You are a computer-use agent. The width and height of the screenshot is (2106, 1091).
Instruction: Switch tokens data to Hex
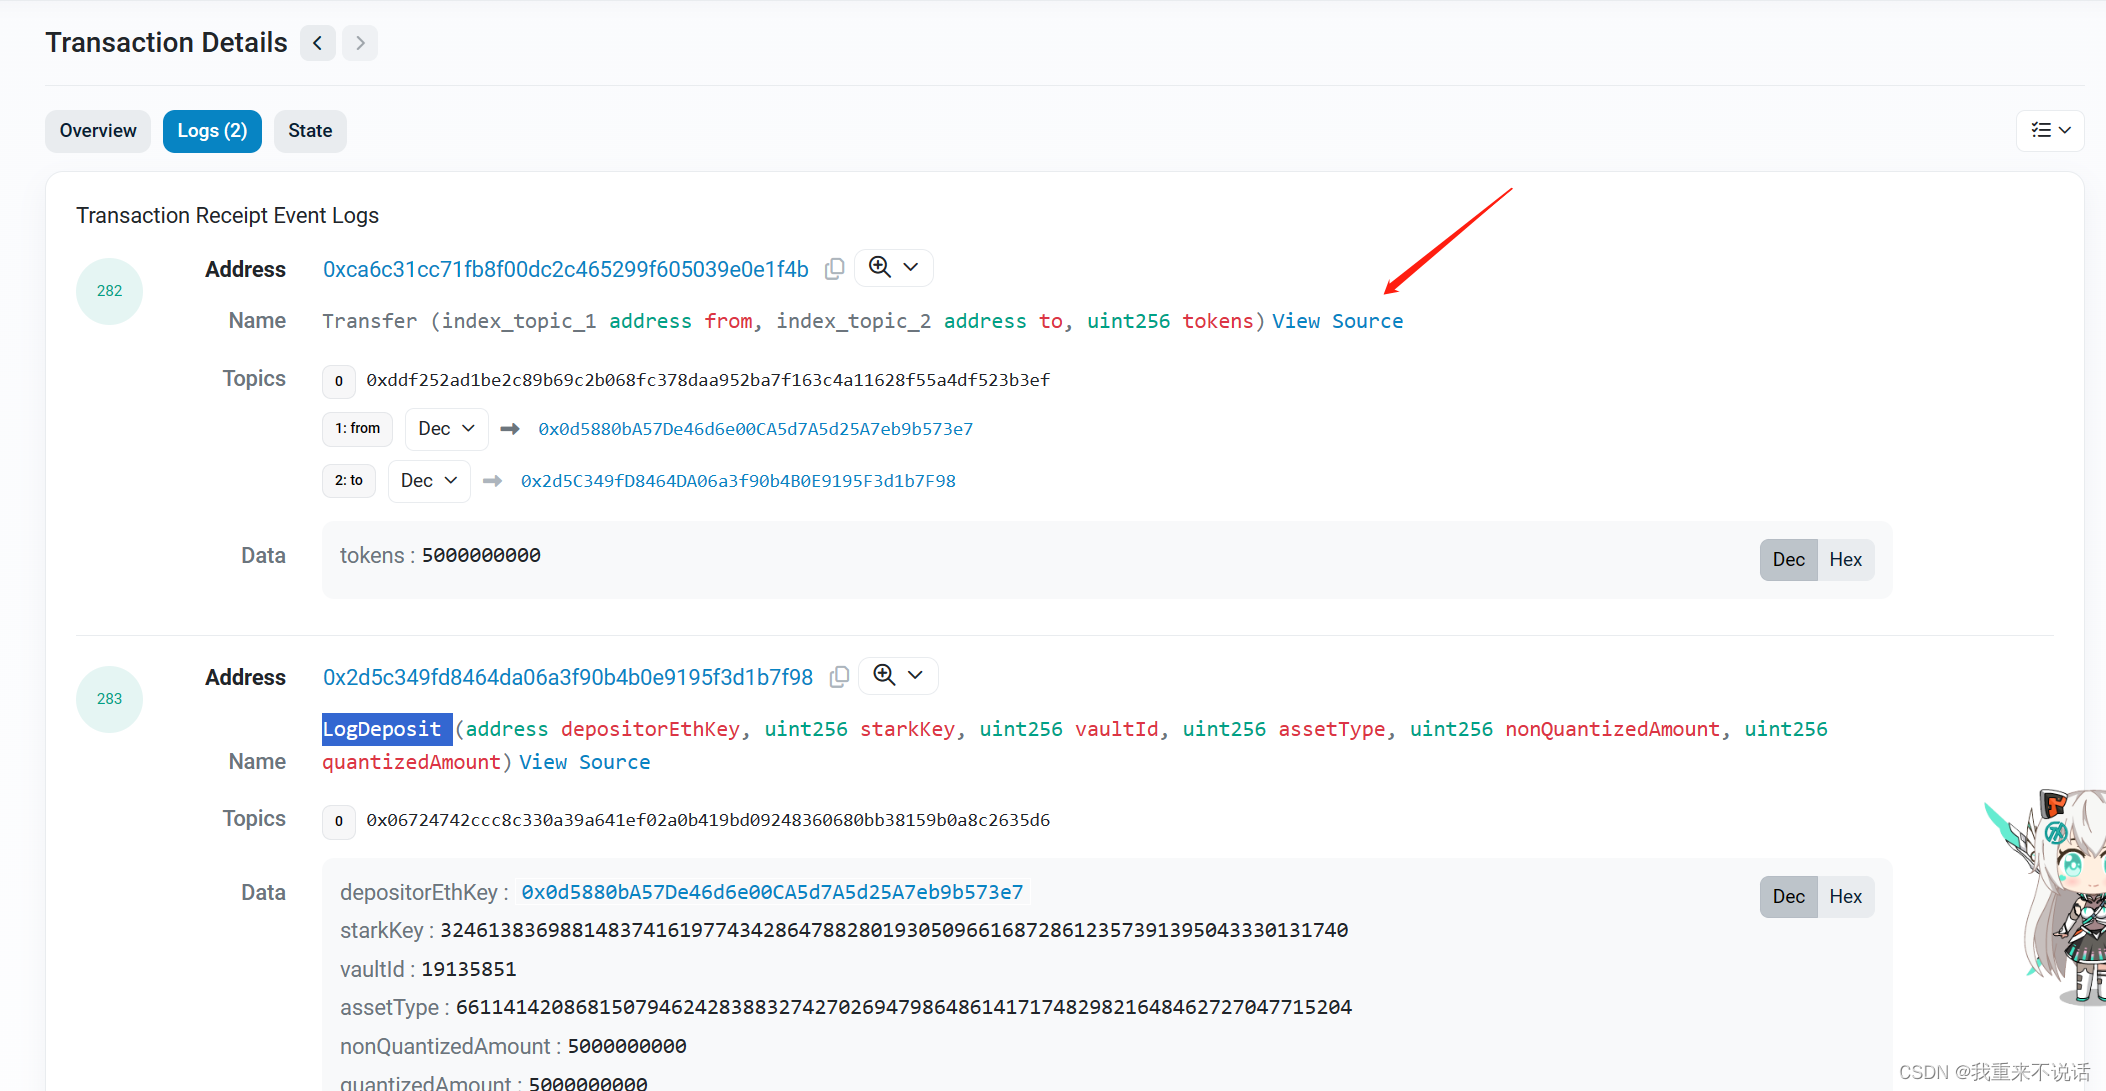click(1845, 560)
